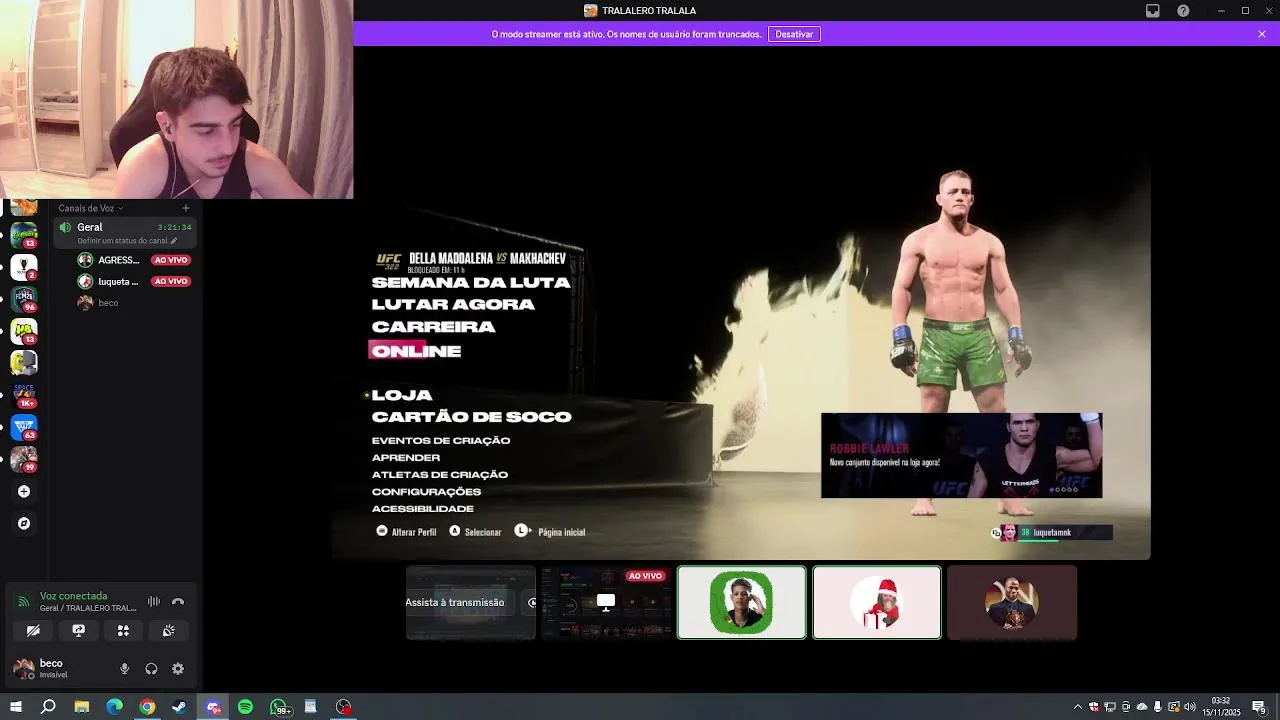Open the server with 1K+ badge

click(24, 395)
